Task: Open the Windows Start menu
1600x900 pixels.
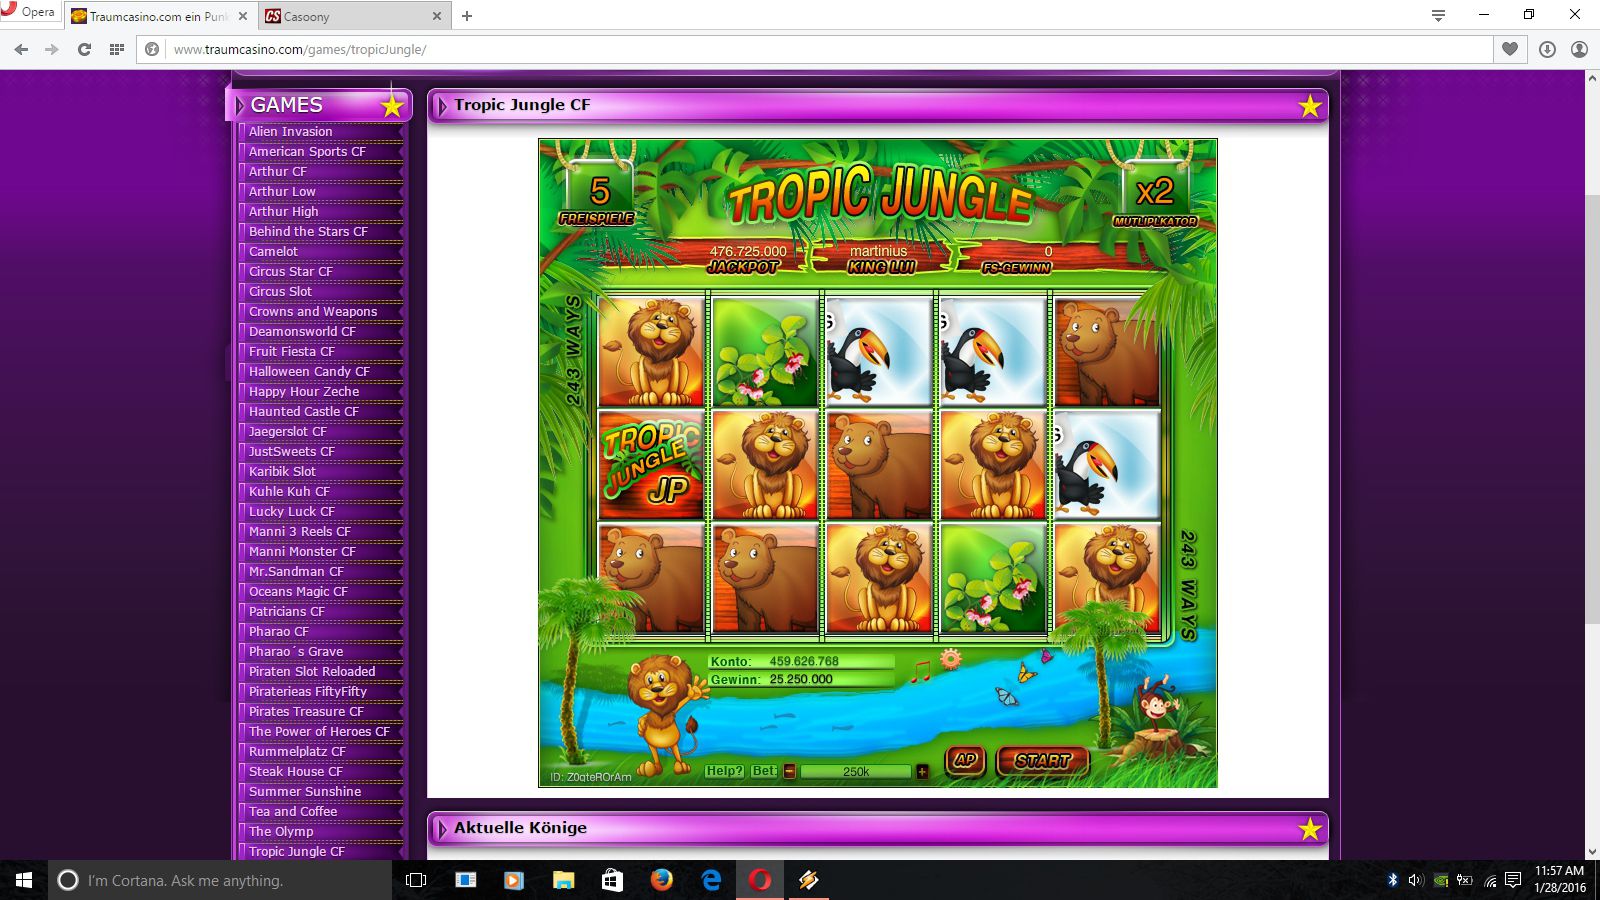Action: coord(24,880)
